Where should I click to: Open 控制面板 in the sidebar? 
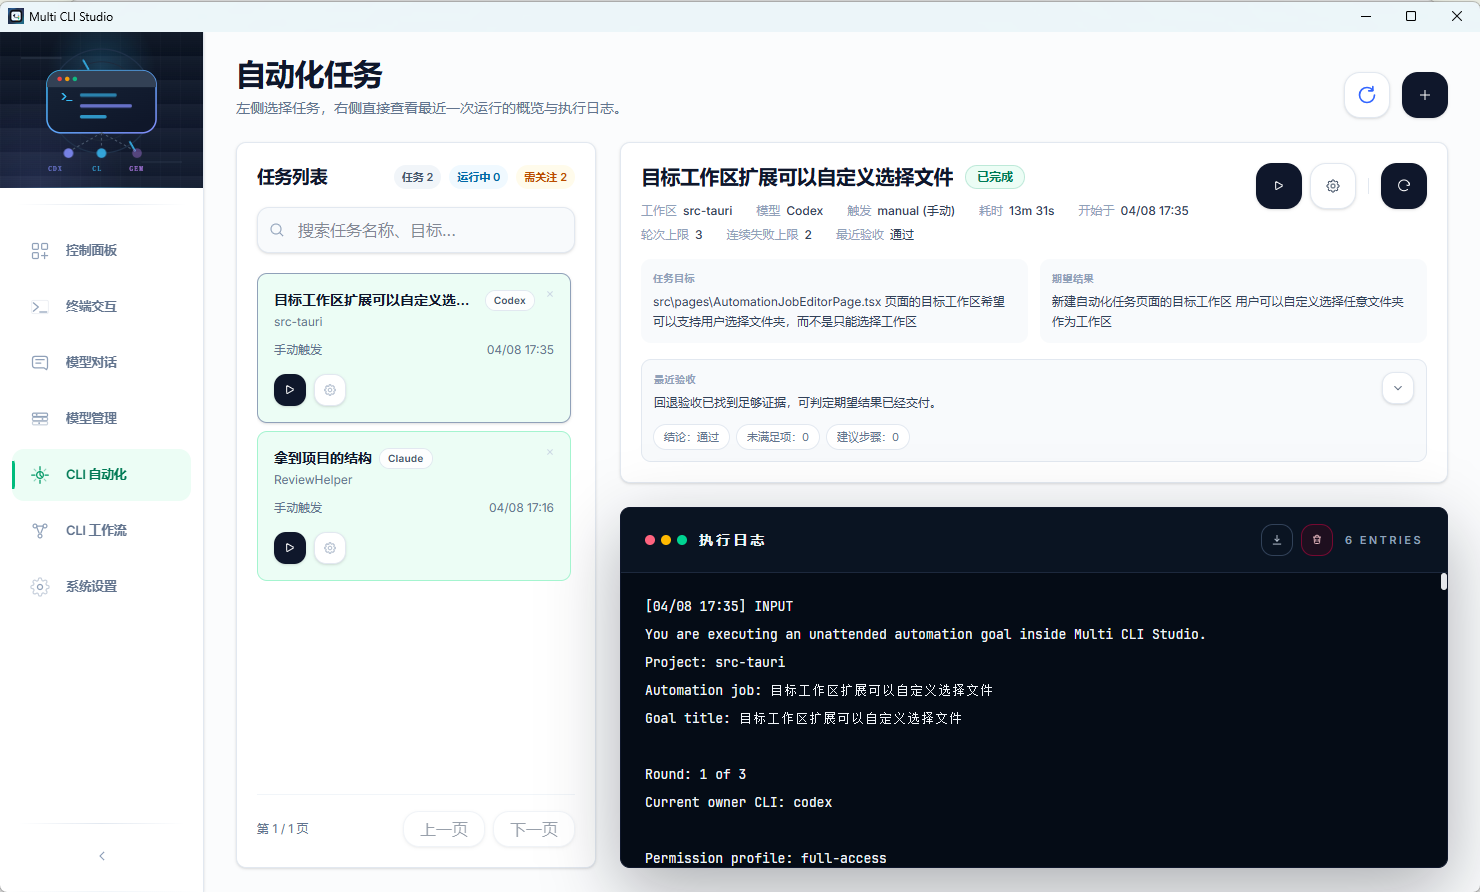point(101,250)
